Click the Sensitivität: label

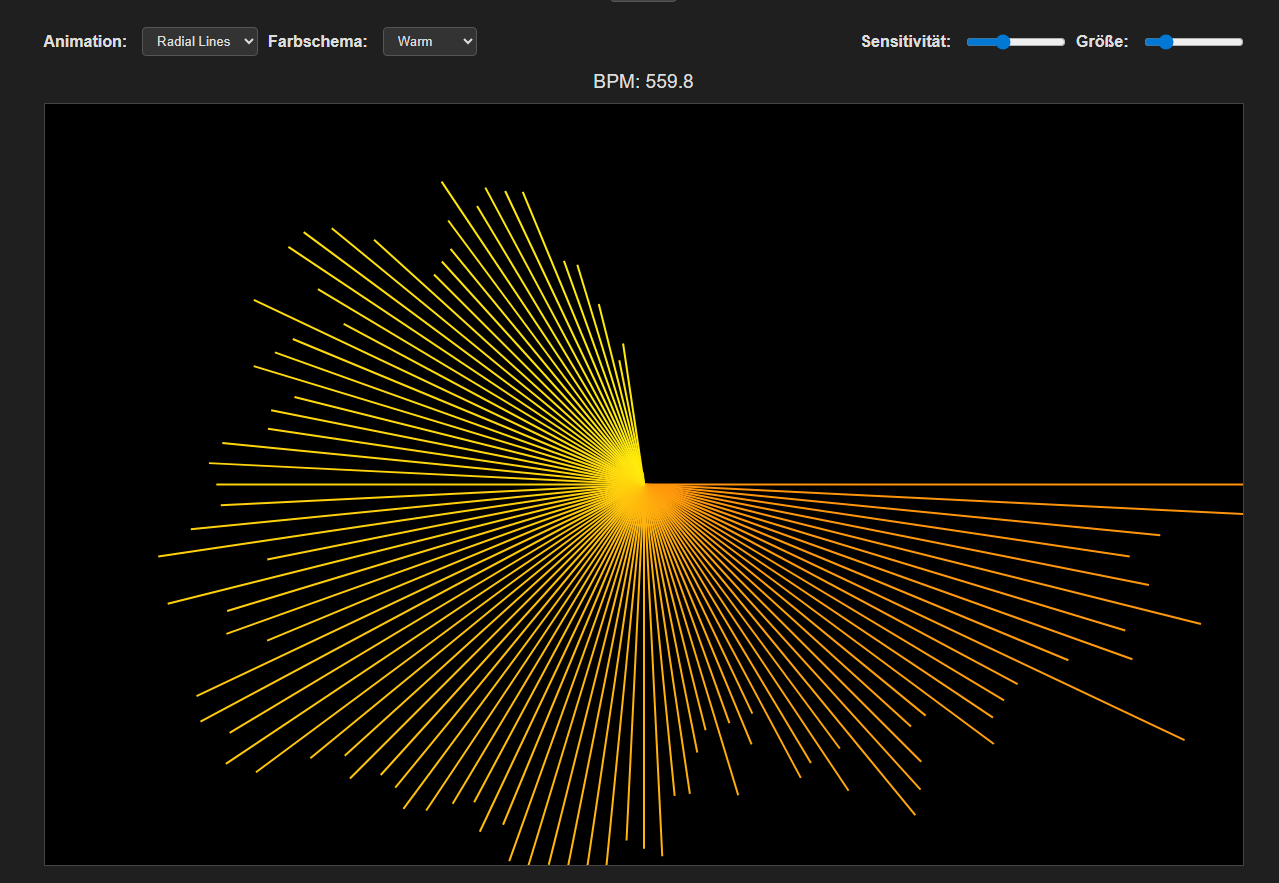coord(906,41)
